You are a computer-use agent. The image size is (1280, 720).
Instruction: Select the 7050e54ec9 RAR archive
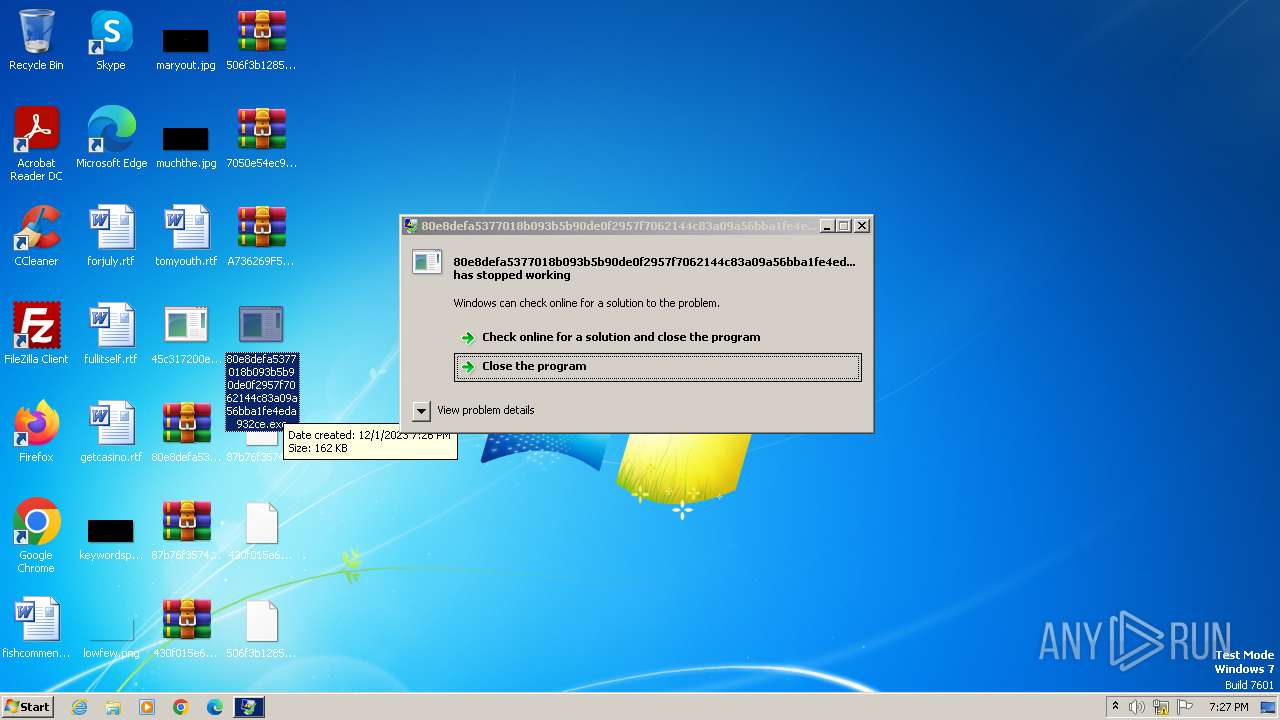[261, 138]
